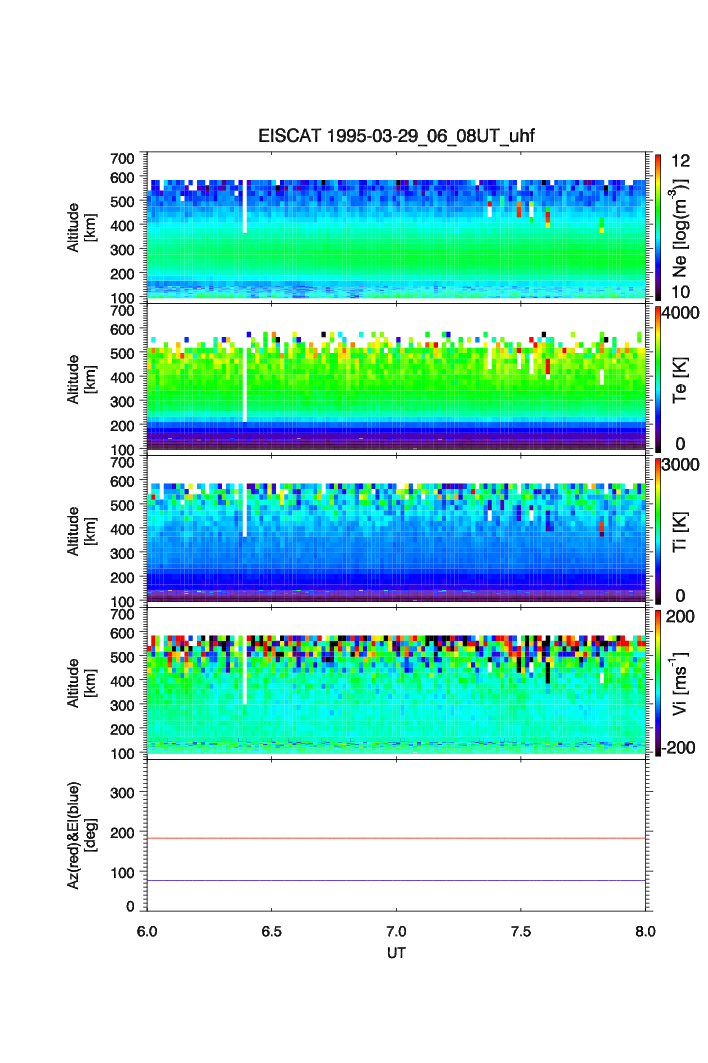Click the Vi ion velocity colorbar
Image resolution: width=708 pixels, height=1063 pixels.
[658, 682]
